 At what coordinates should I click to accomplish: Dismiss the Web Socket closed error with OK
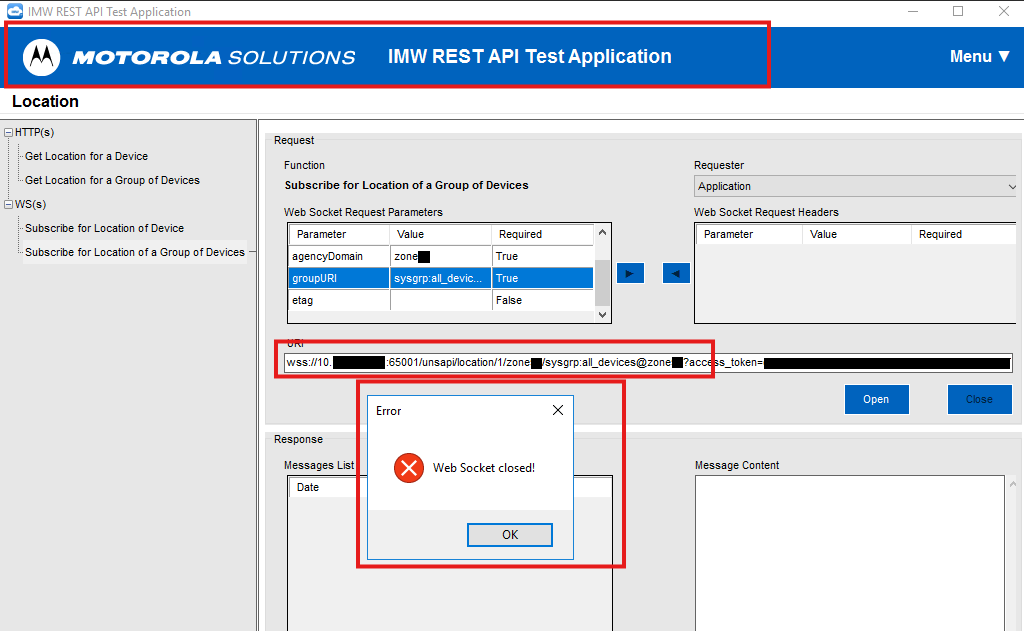tap(509, 534)
